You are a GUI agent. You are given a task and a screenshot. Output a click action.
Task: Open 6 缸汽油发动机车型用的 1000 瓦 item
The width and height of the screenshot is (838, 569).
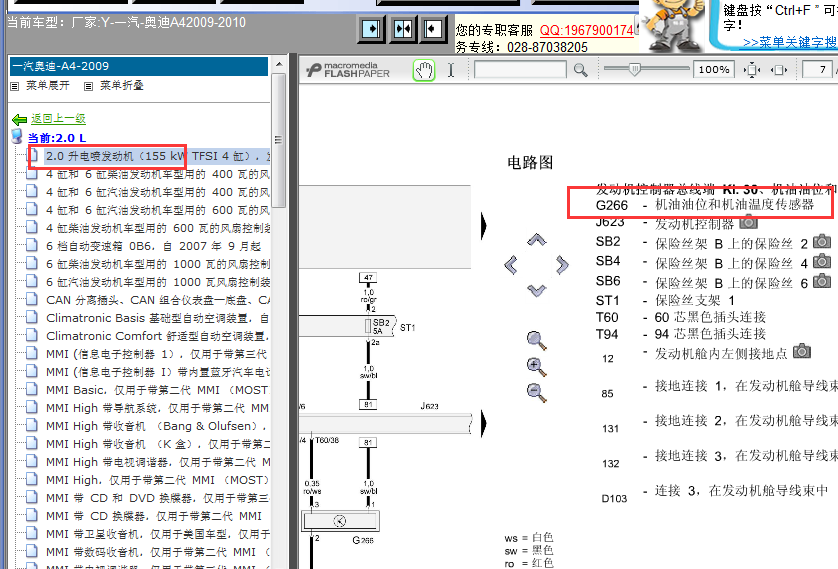158,282
